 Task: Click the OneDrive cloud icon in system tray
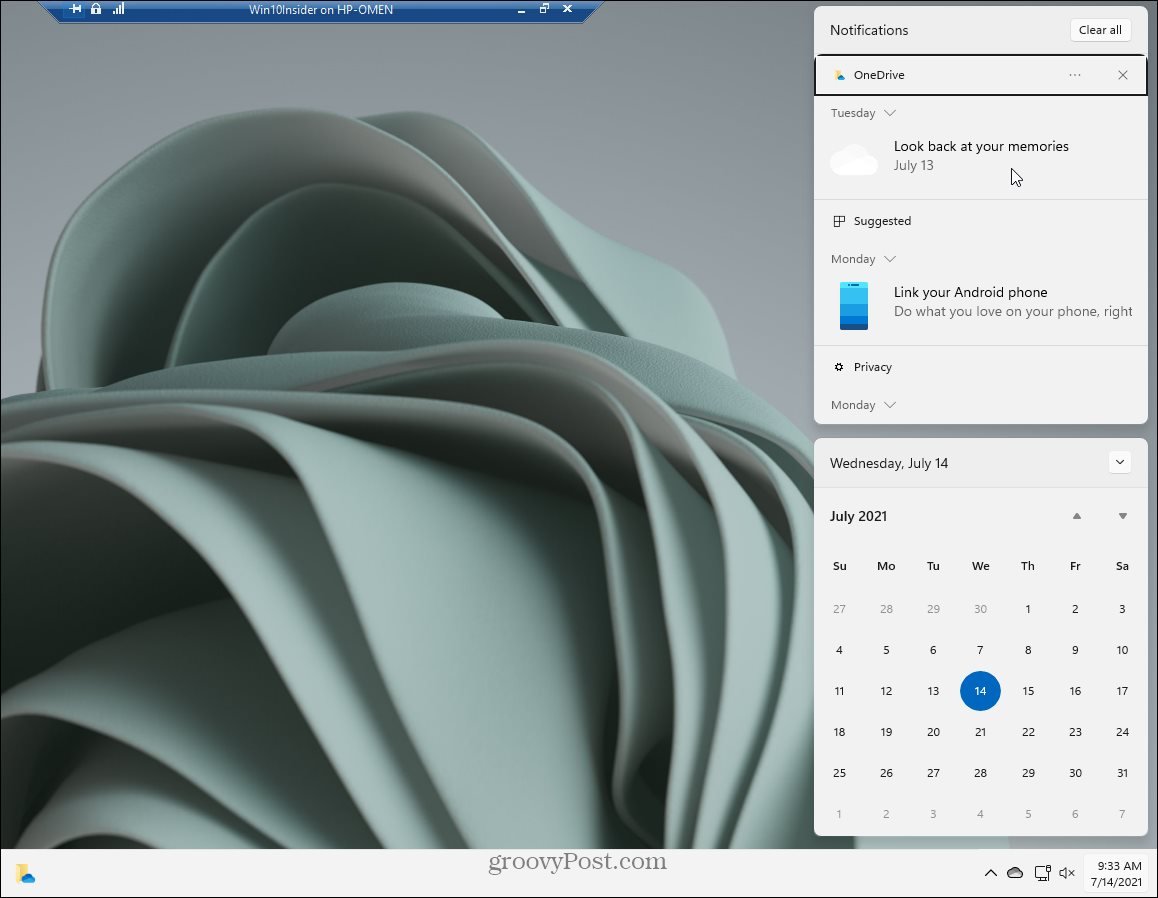(x=1015, y=873)
